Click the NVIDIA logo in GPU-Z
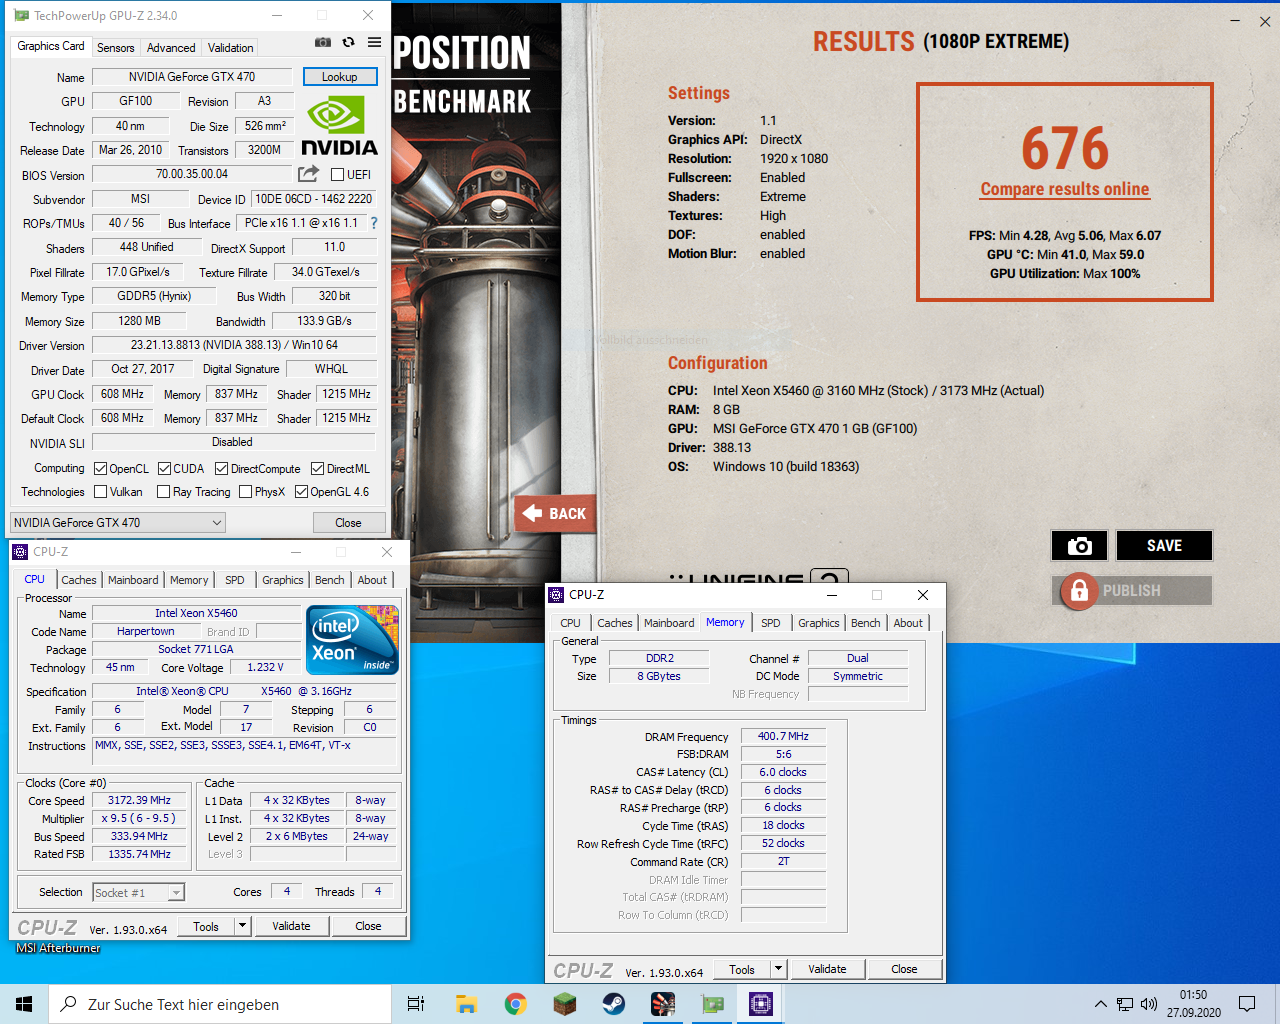 pyautogui.click(x=339, y=126)
